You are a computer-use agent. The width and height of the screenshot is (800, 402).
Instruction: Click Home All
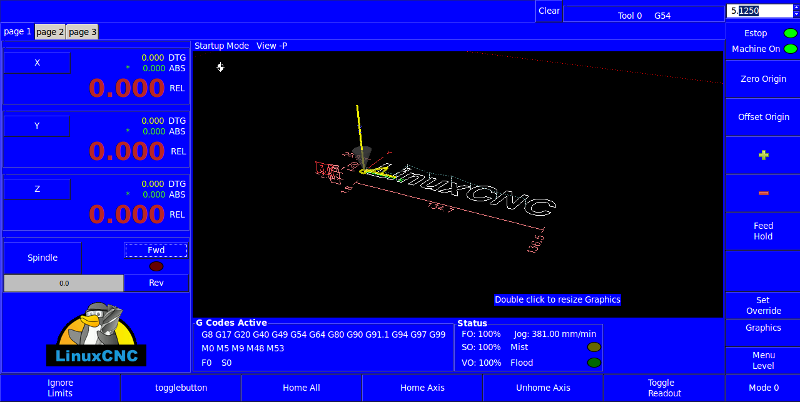click(x=302, y=388)
